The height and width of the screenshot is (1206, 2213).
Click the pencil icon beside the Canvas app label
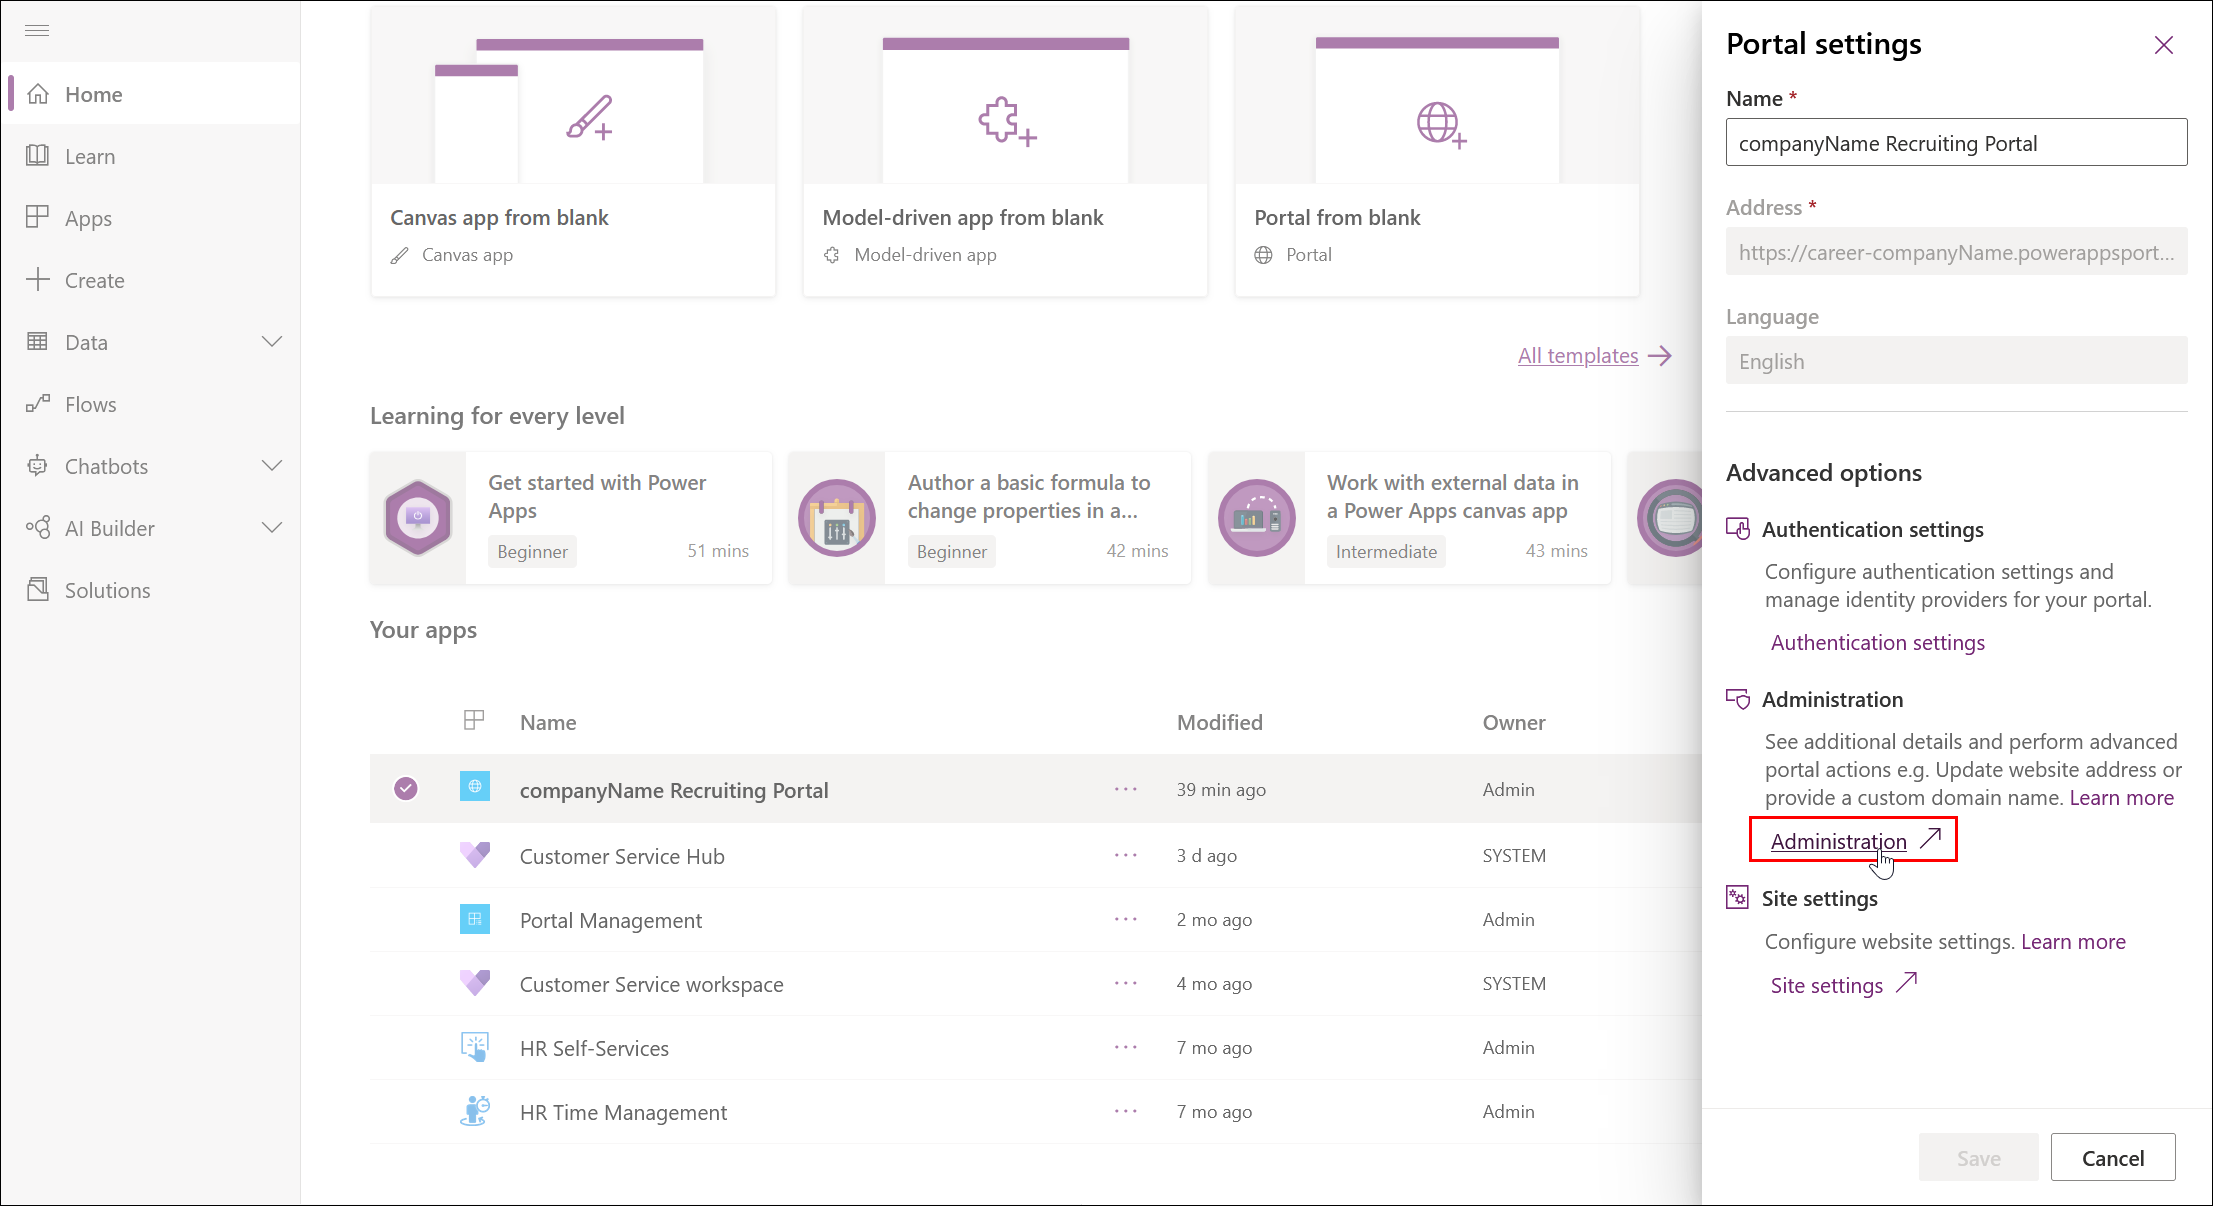coord(399,255)
